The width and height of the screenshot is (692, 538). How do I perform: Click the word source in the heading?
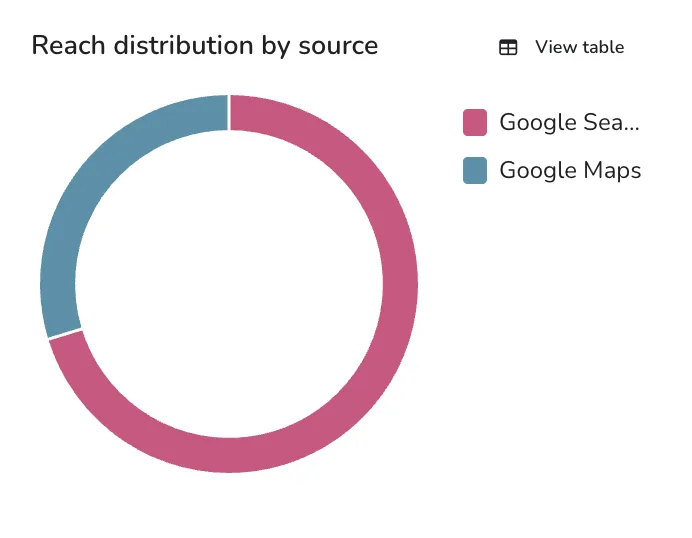338,47
